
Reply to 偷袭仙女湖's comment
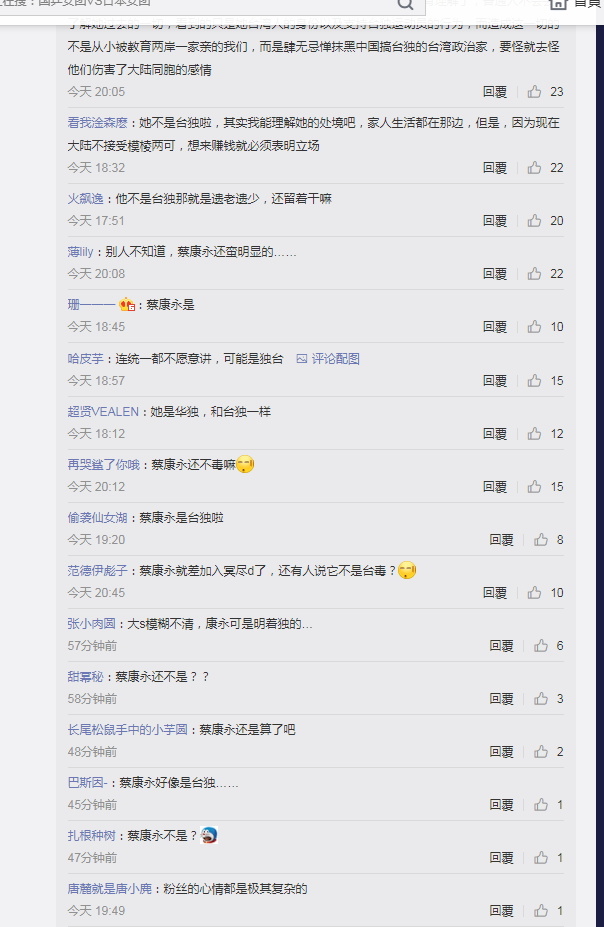pos(501,540)
